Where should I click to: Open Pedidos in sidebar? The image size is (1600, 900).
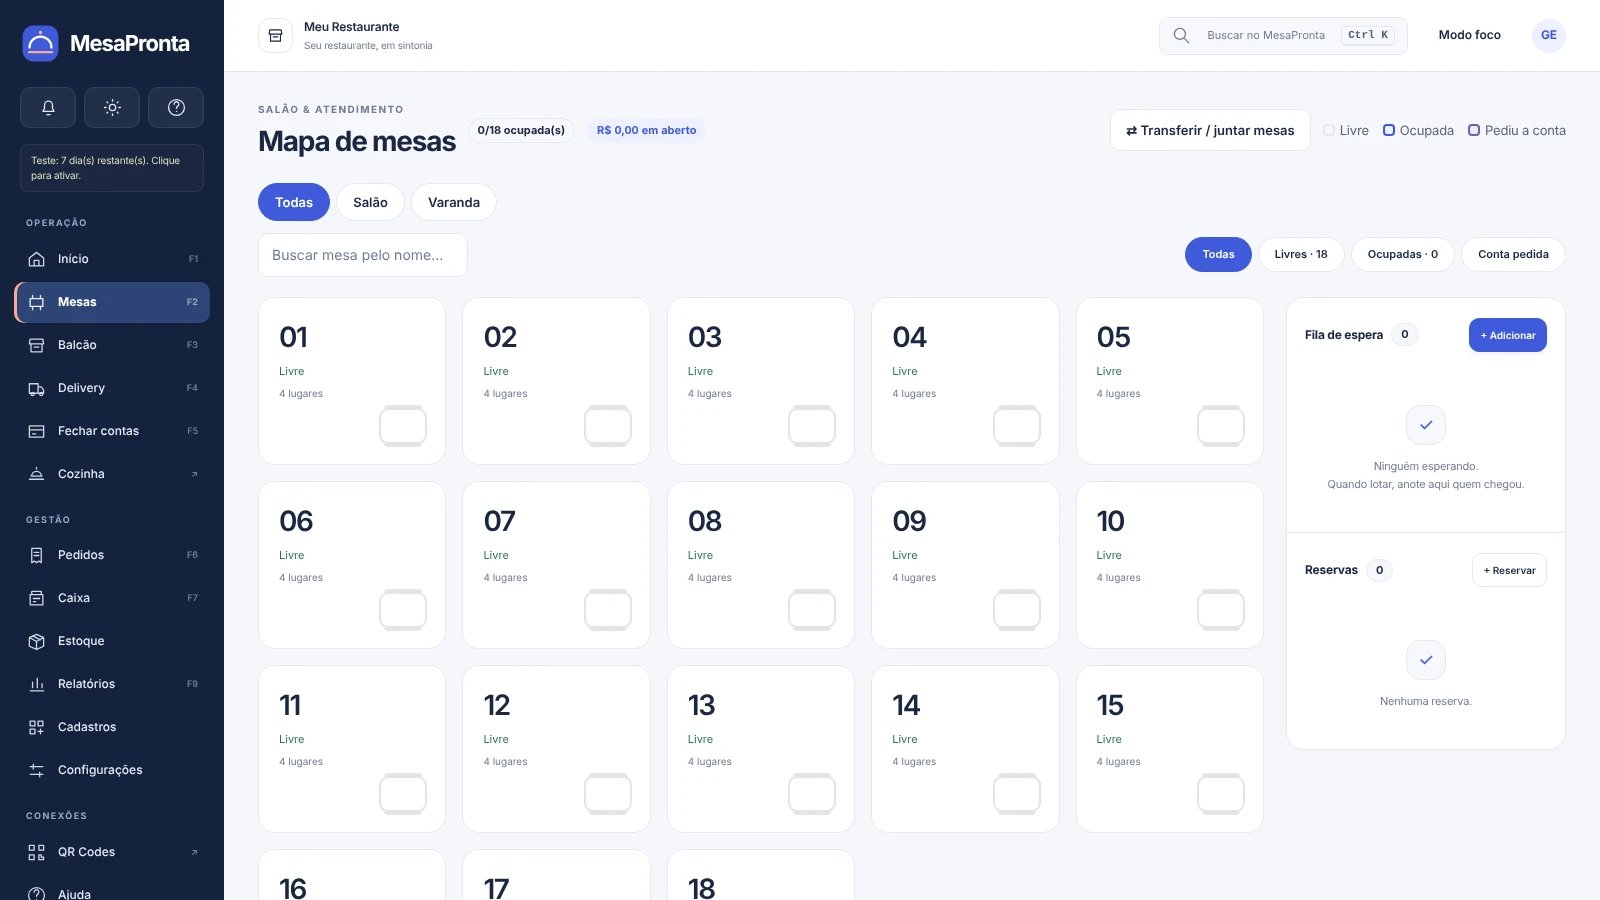112,555
